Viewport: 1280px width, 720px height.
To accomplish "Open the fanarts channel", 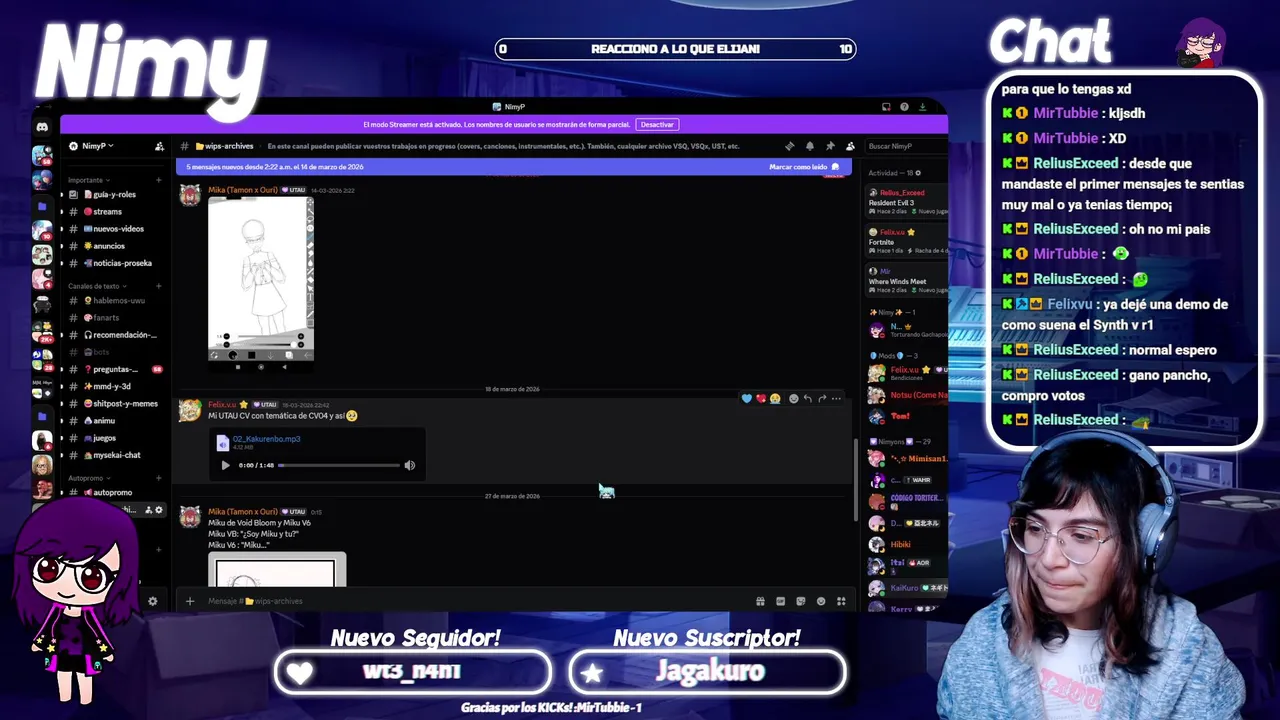I will (x=115, y=318).
